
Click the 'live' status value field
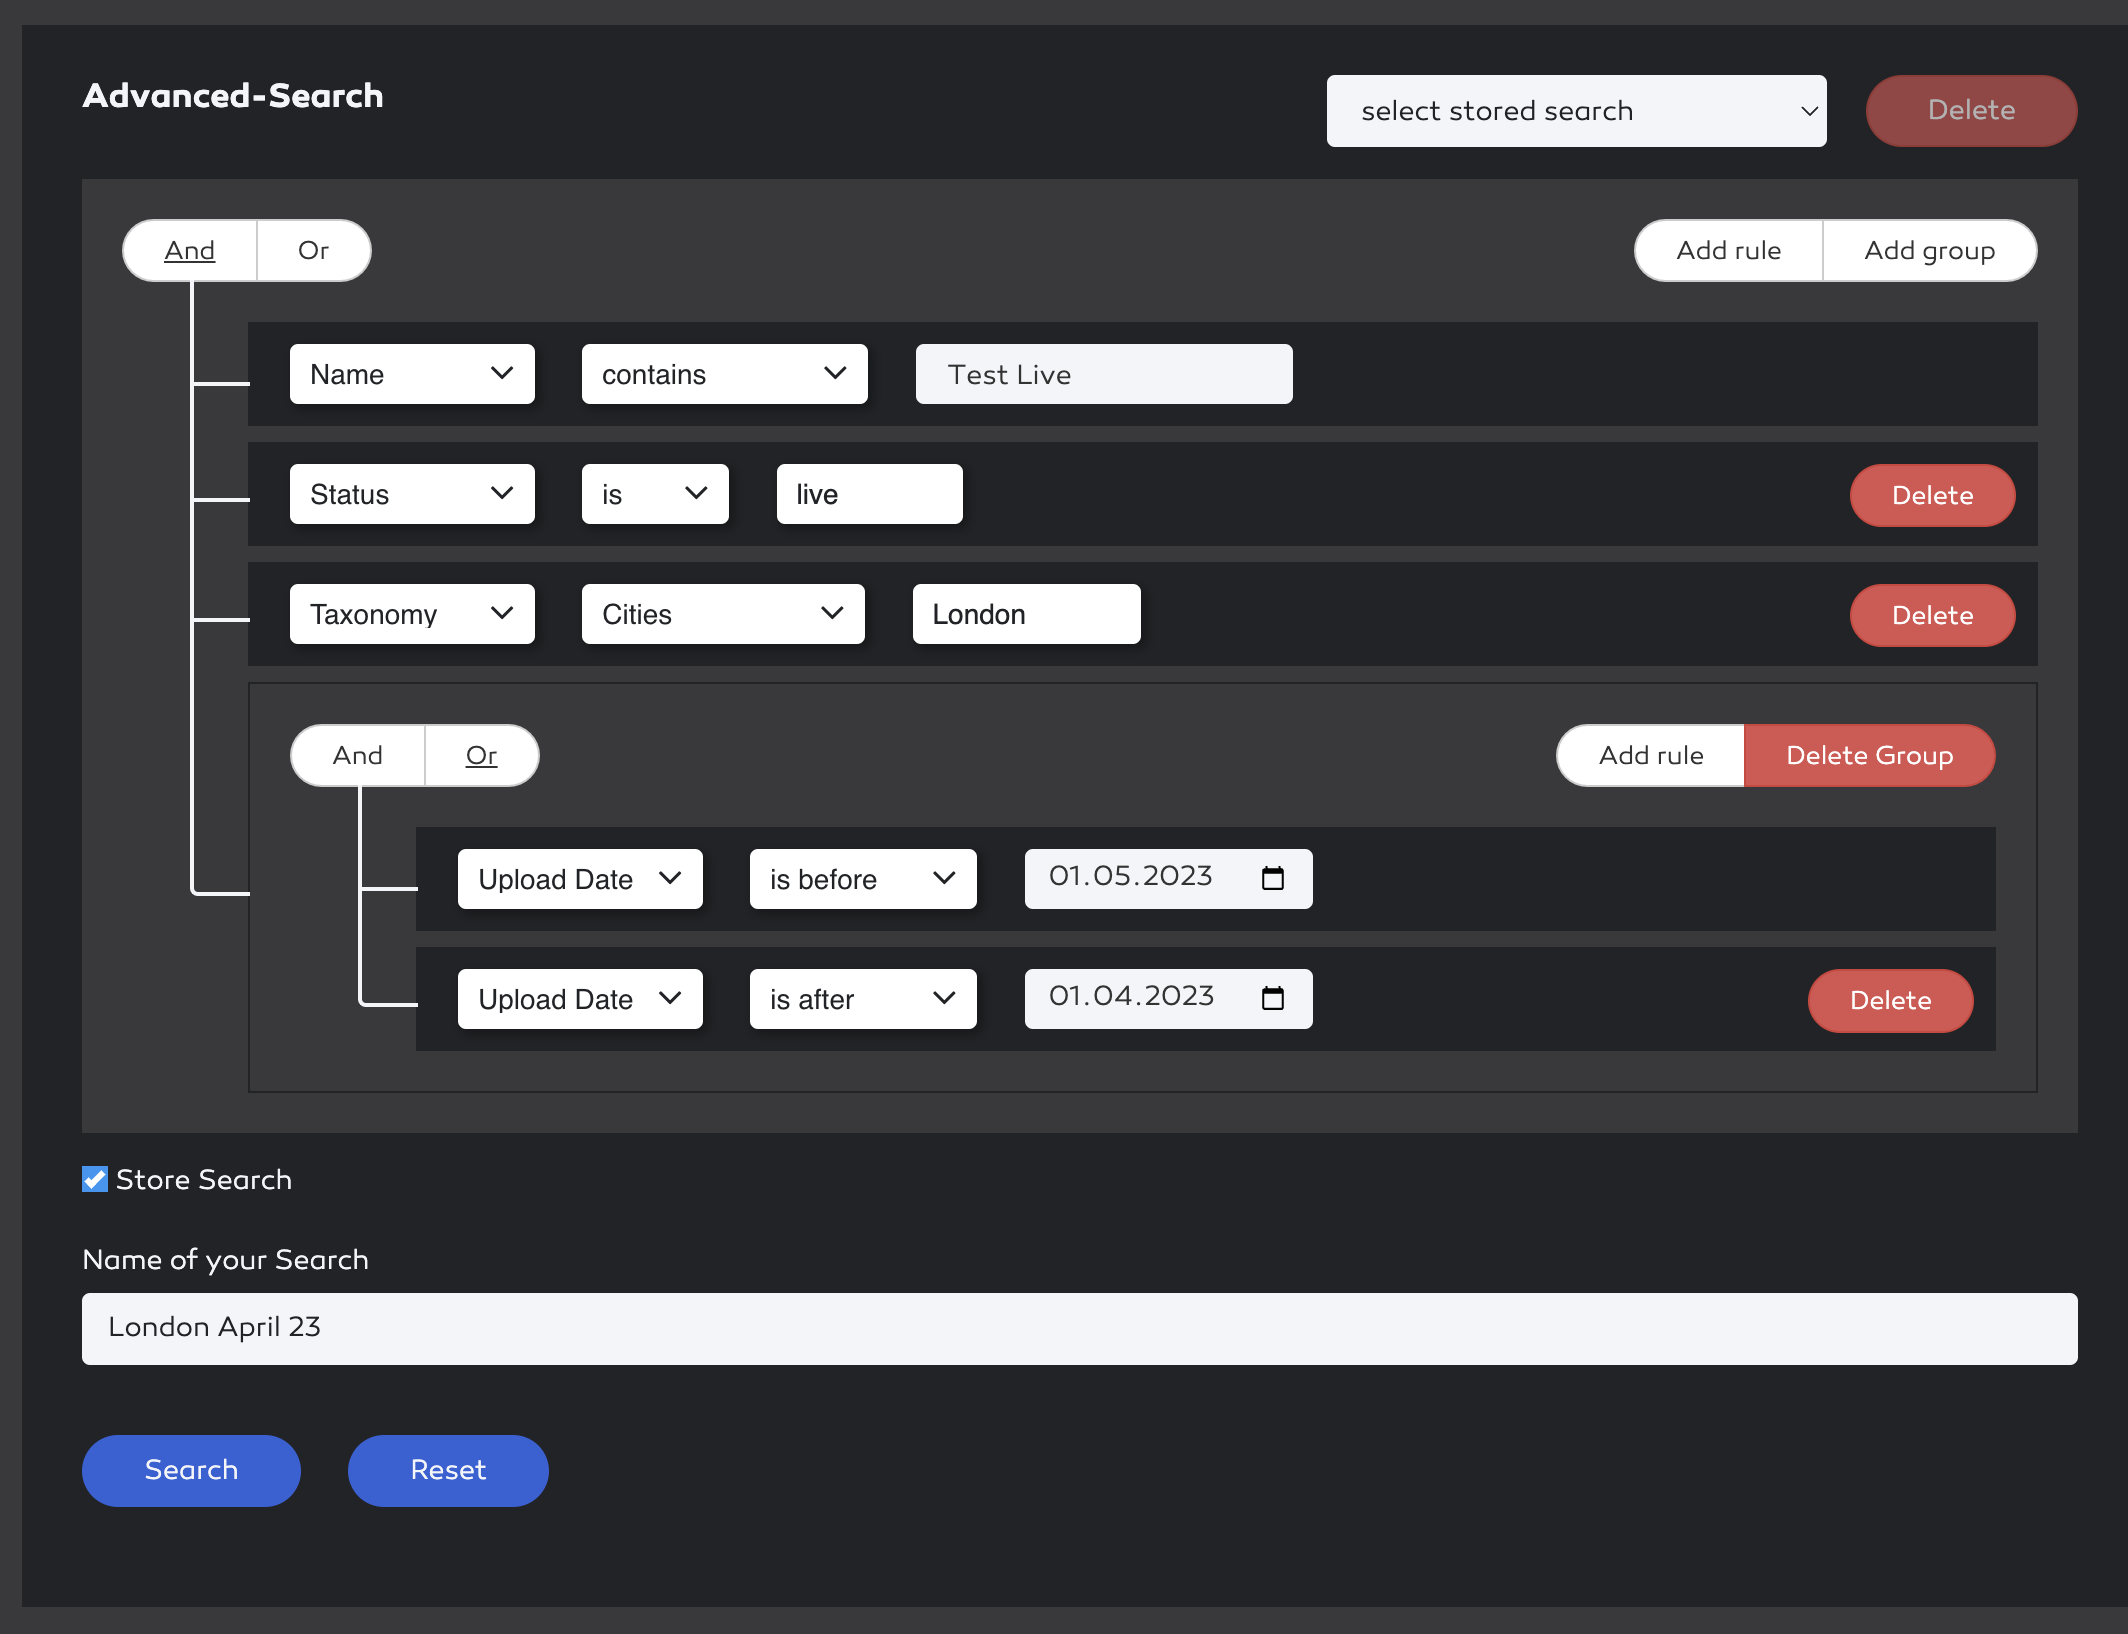(x=869, y=494)
